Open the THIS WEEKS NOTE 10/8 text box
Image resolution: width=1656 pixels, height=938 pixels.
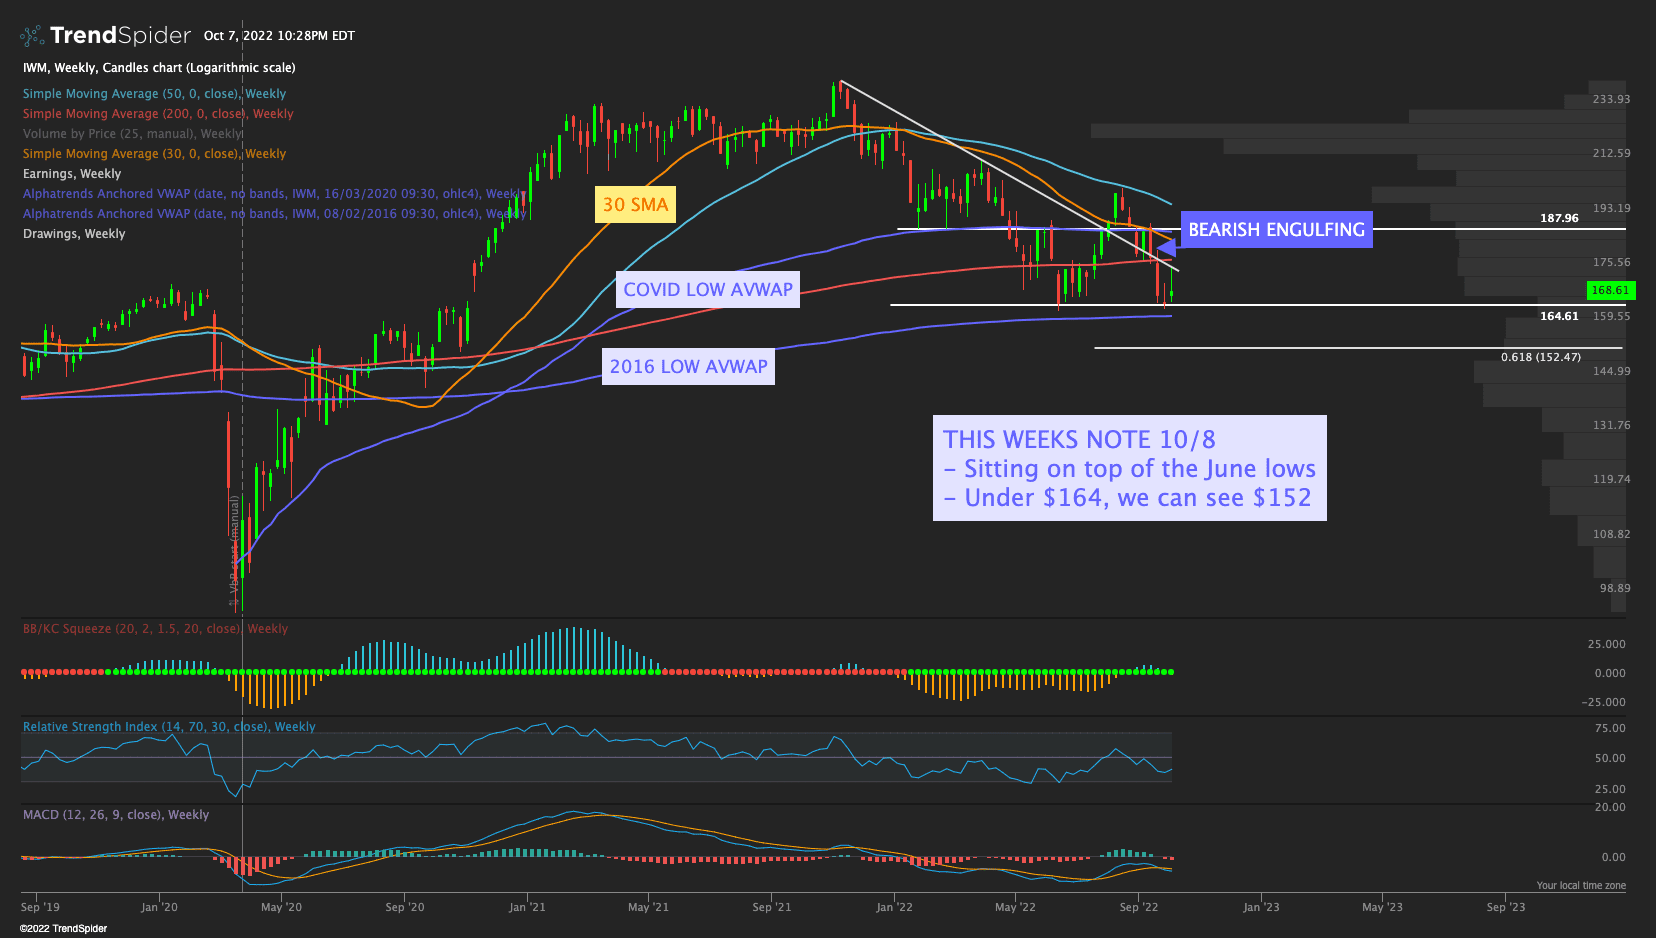click(1129, 468)
